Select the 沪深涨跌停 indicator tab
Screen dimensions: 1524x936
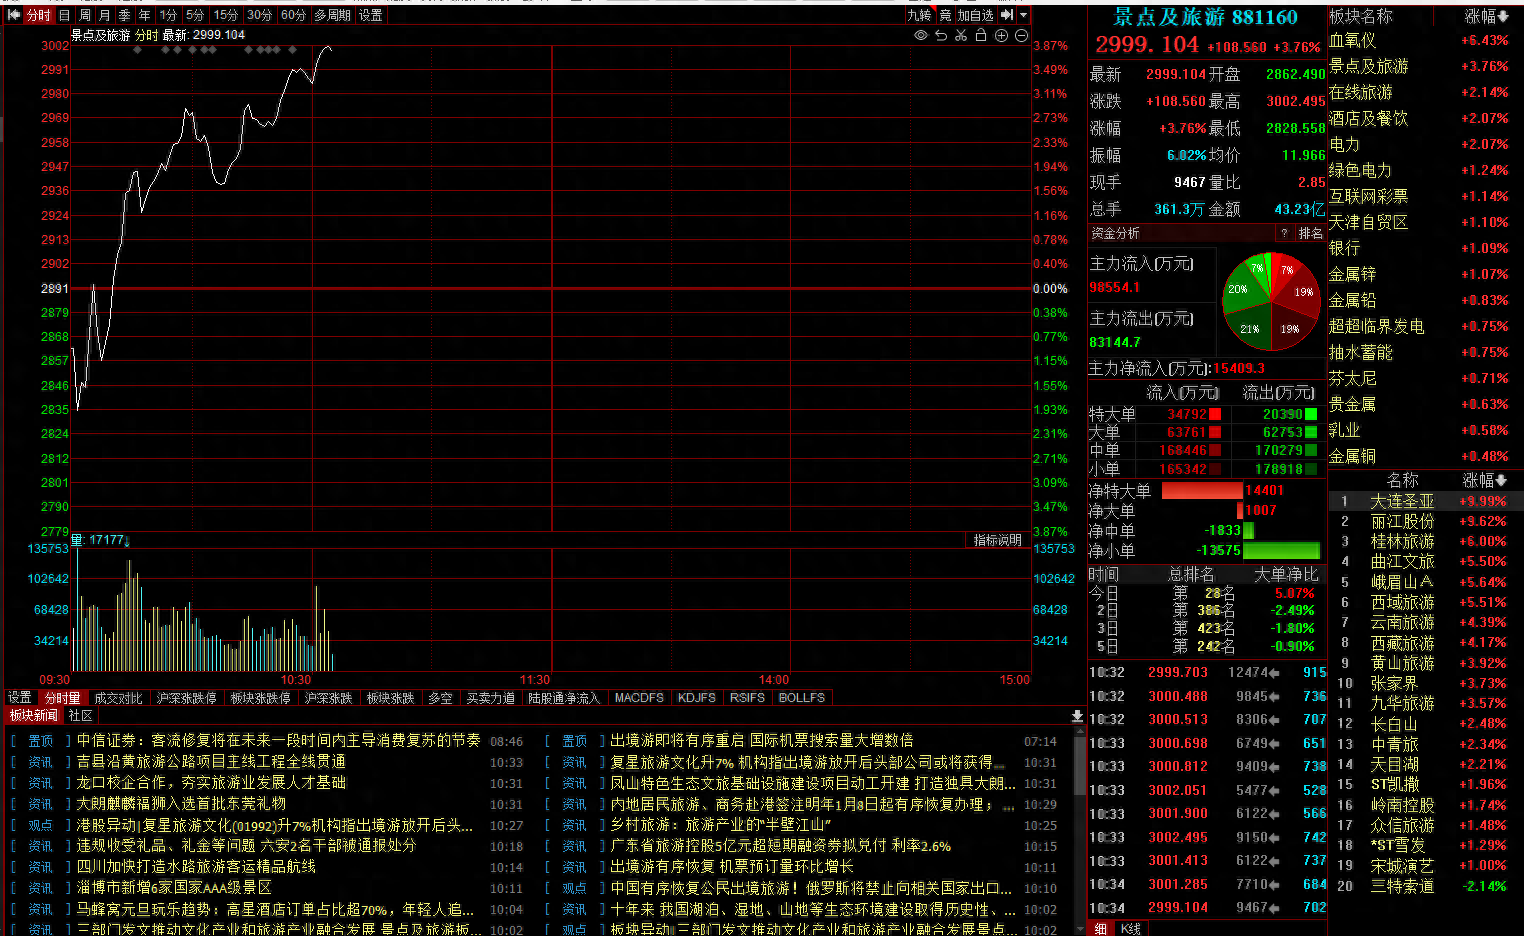186,698
